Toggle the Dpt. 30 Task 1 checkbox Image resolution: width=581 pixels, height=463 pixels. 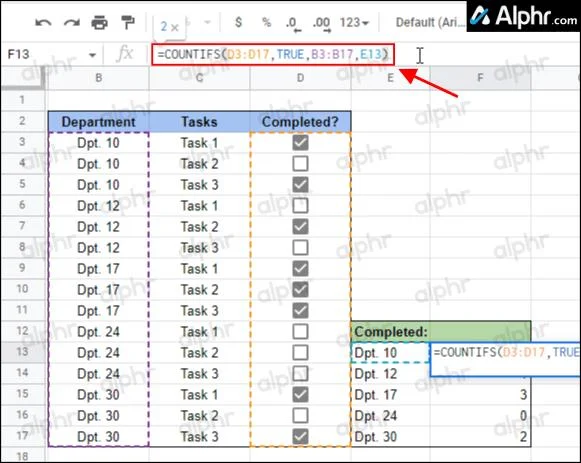click(x=300, y=394)
